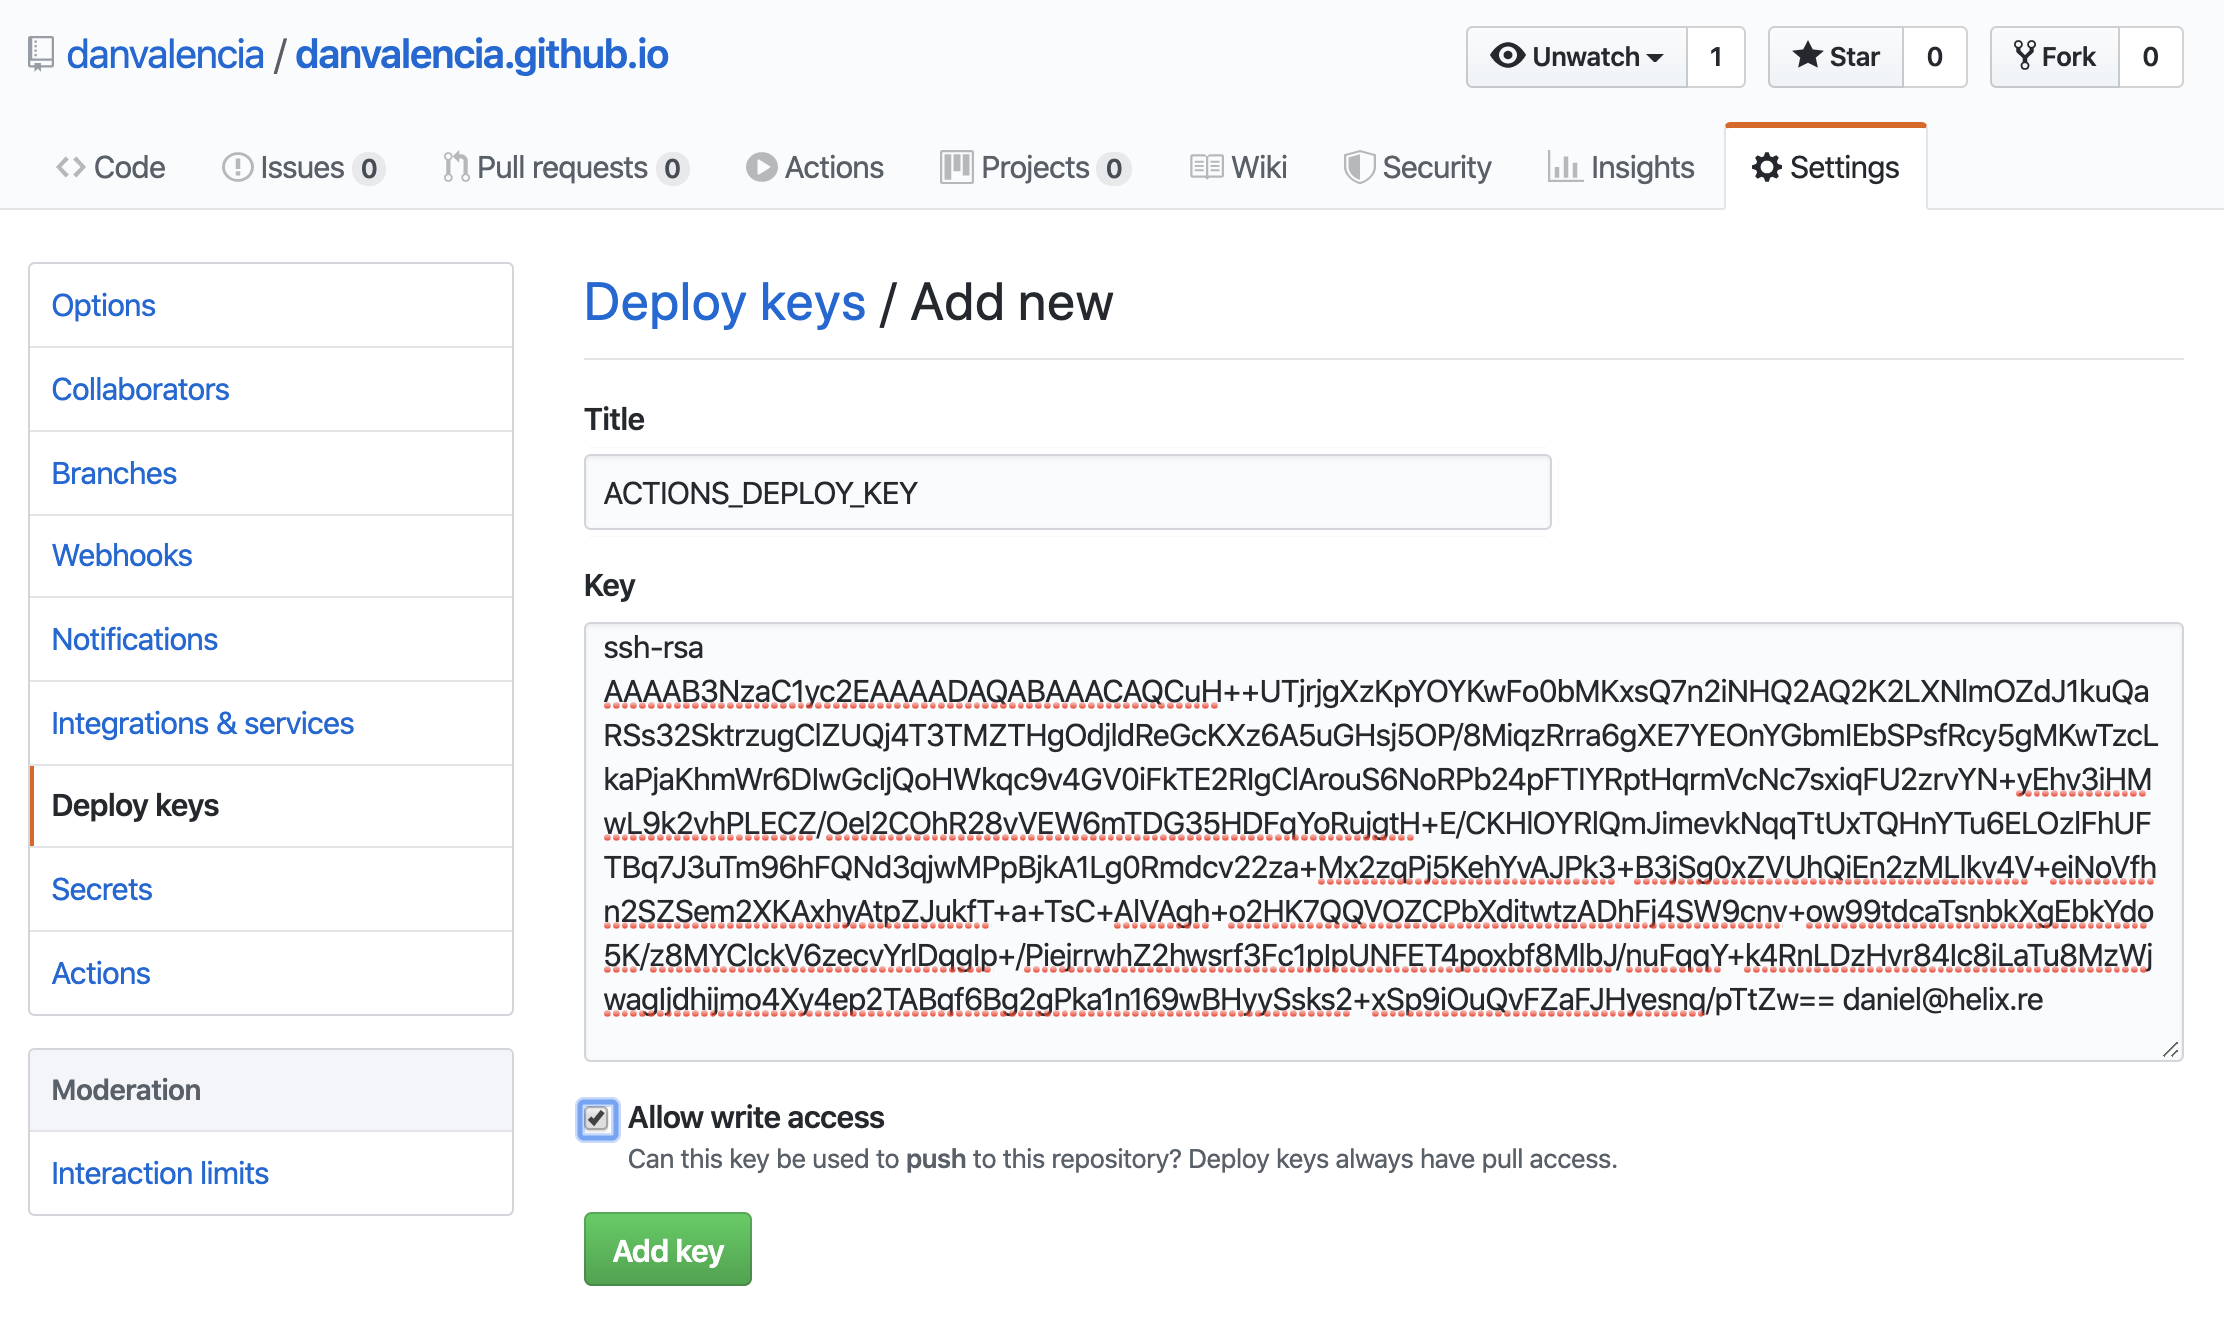The image size is (2224, 1334).
Task: Click the Security shield icon
Action: (1358, 167)
